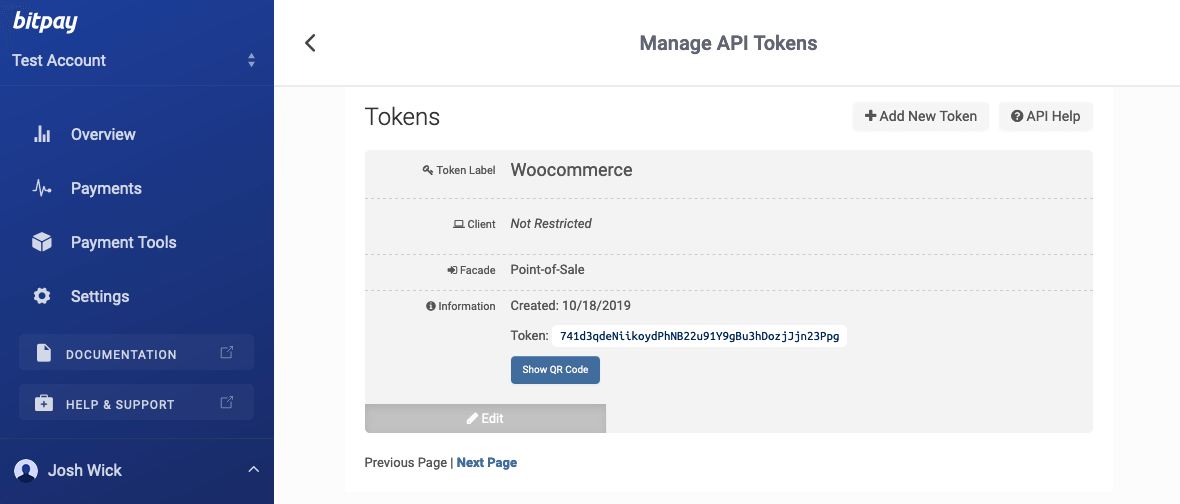Expand the Josh Wick user menu chevron

coord(253,470)
